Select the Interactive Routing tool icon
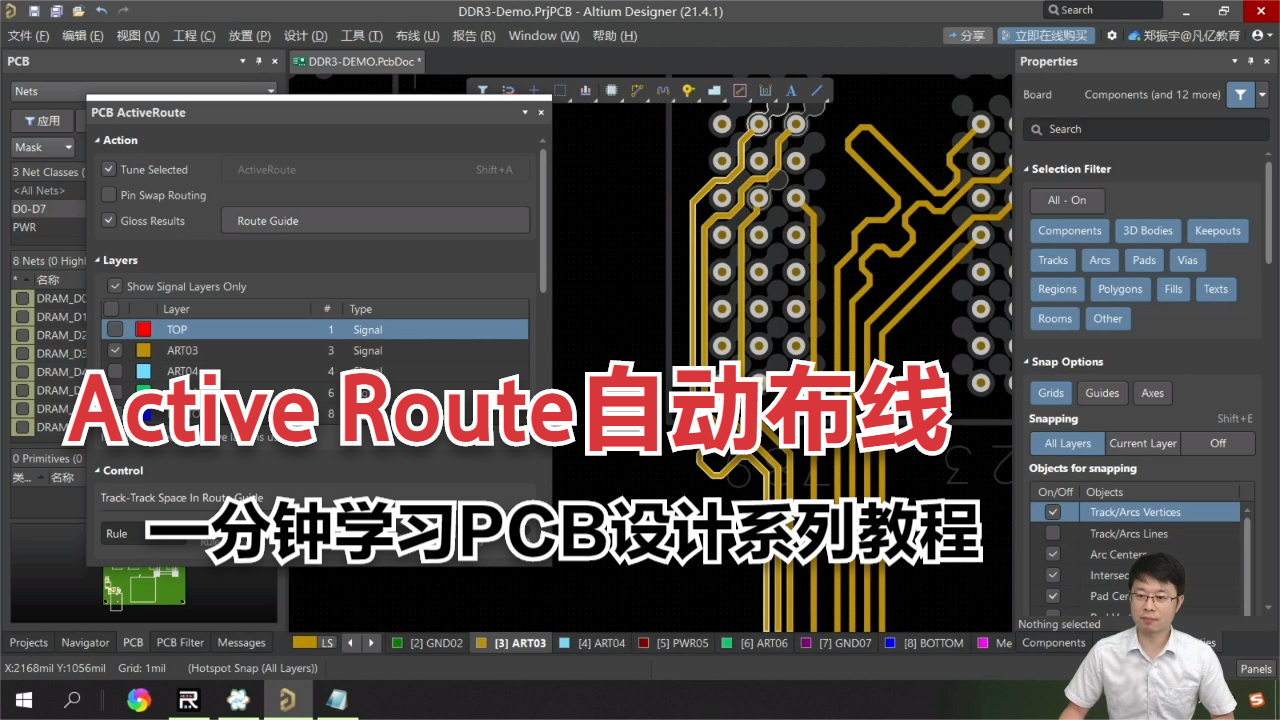Viewport: 1280px width, 720px height. pos(637,90)
